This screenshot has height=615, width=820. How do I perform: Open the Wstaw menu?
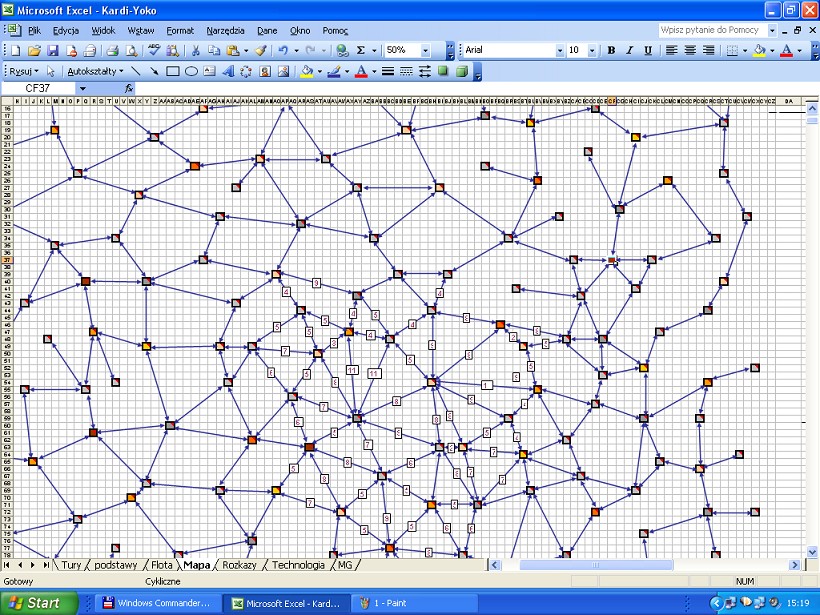point(141,31)
